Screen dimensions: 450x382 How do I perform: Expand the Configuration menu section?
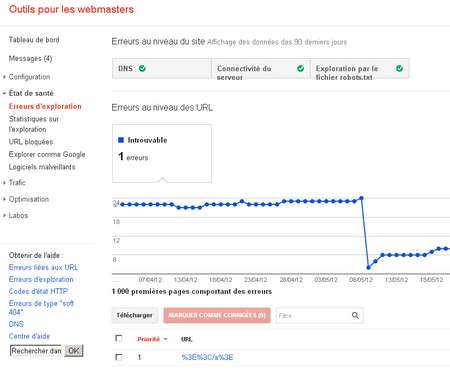click(x=4, y=77)
